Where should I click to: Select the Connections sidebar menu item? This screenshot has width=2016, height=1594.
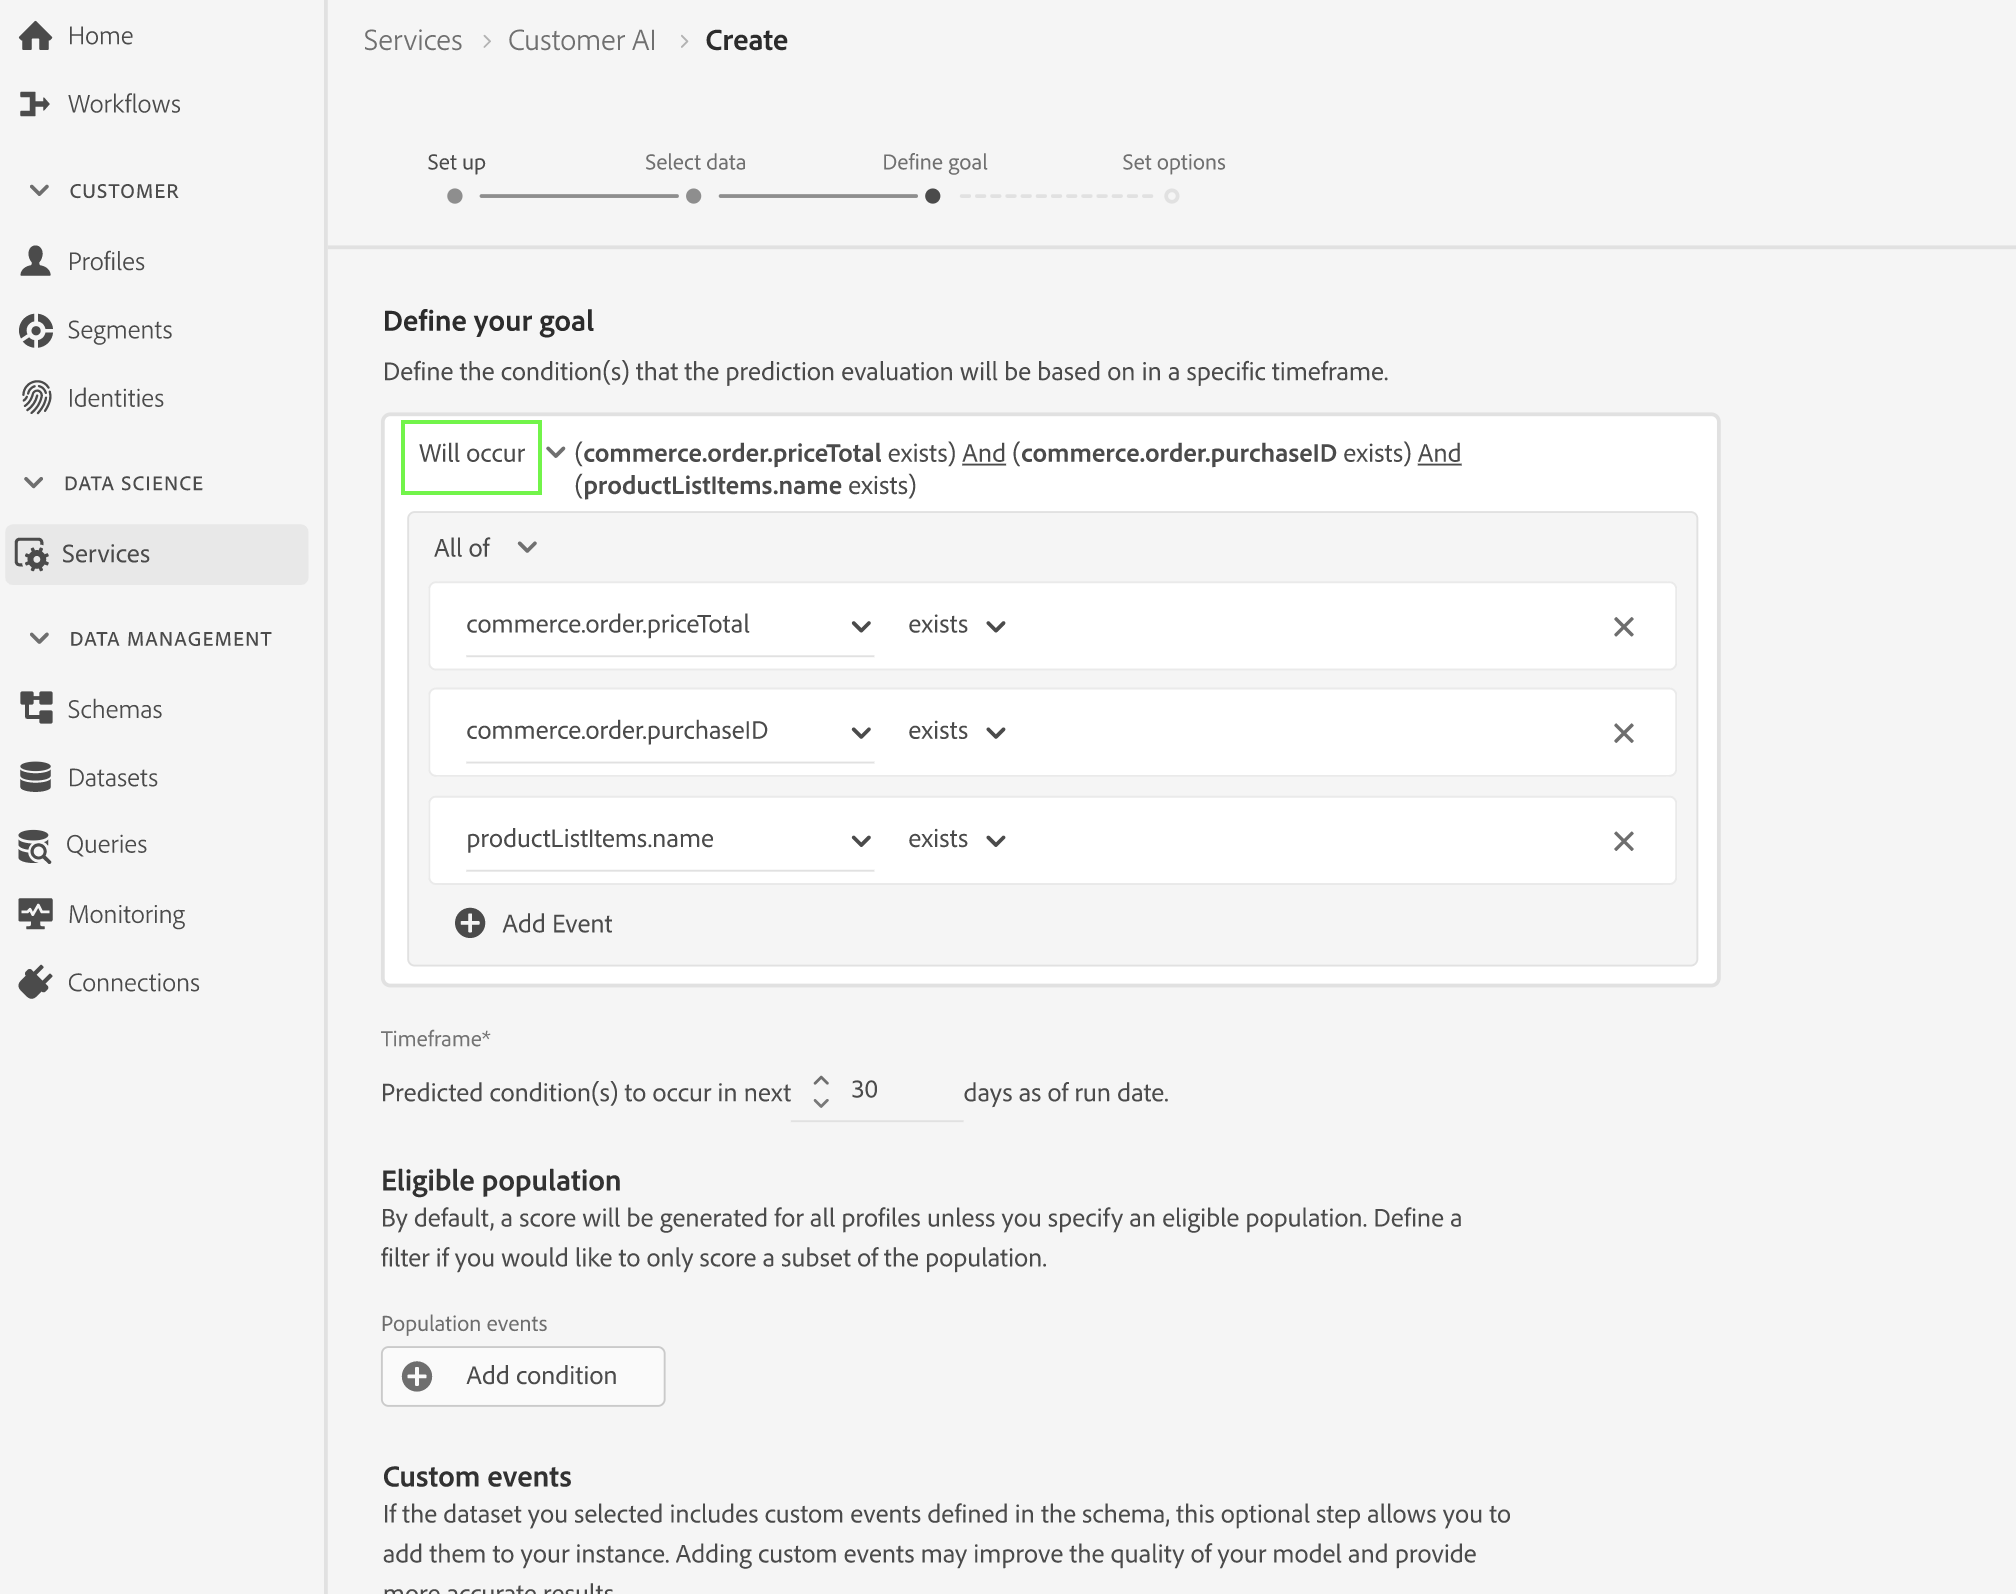point(133,982)
